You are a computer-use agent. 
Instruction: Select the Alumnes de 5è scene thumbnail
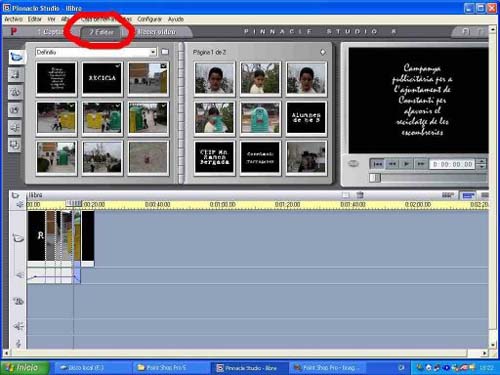(x=306, y=118)
